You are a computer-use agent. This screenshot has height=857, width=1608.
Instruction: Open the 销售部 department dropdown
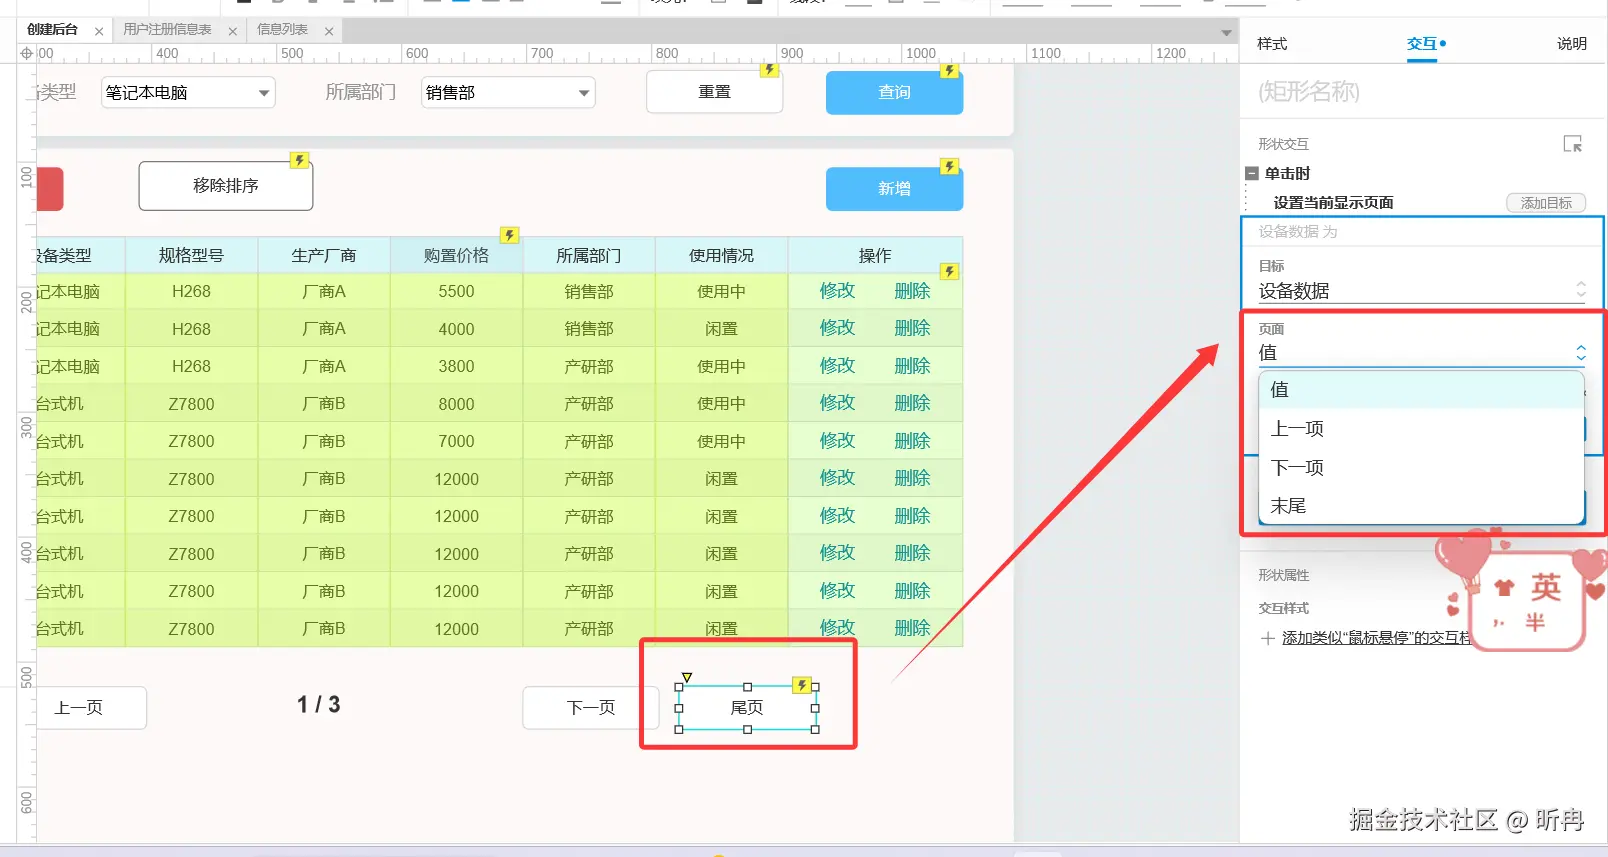[508, 93]
